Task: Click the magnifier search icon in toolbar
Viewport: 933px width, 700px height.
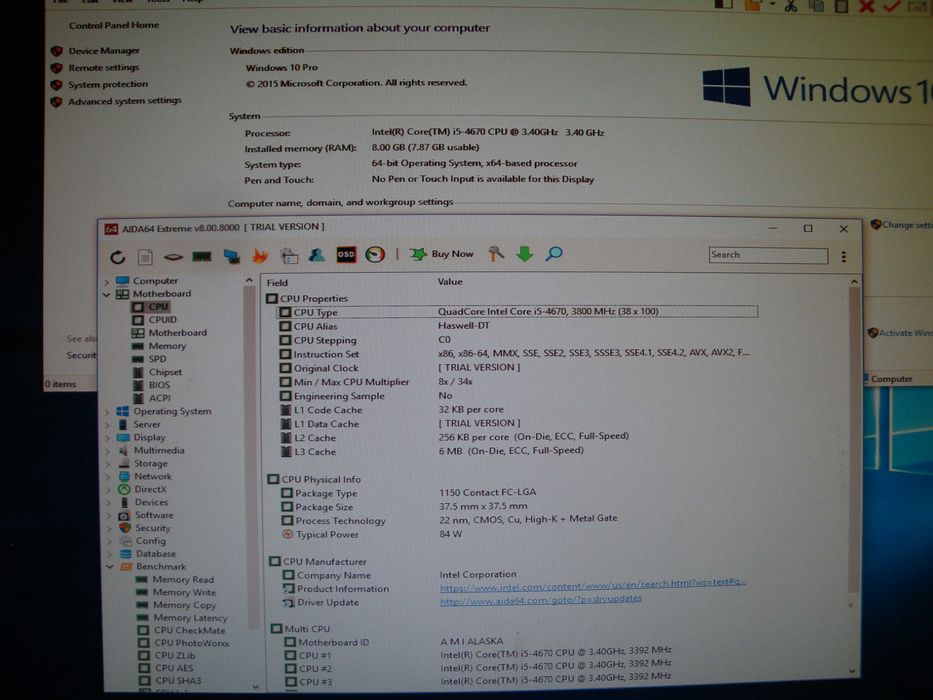Action: click(553, 254)
